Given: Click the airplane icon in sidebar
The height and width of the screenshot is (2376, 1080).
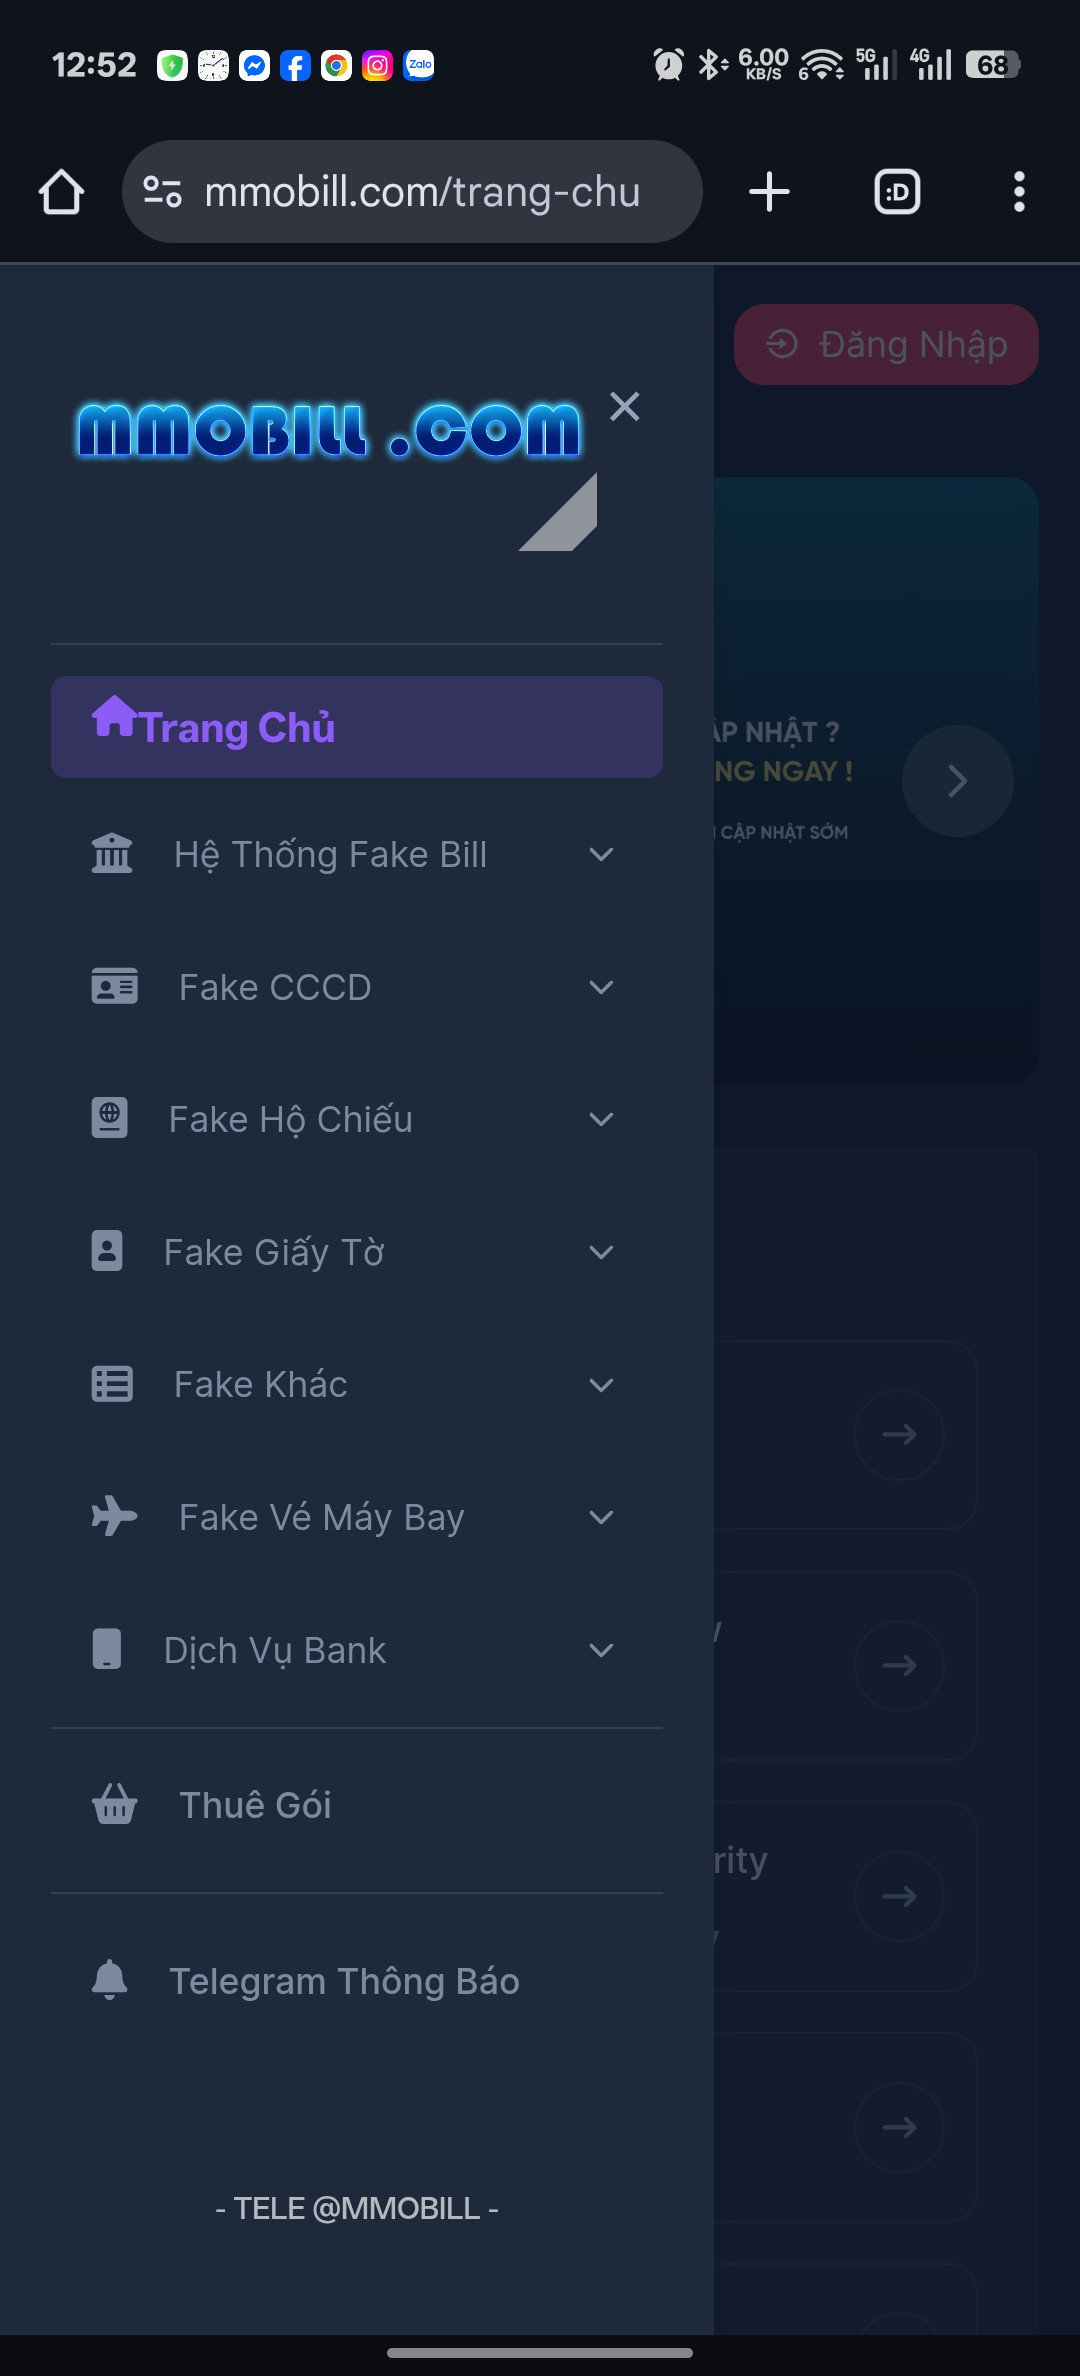Looking at the screenshot, I should (114, 1516).
